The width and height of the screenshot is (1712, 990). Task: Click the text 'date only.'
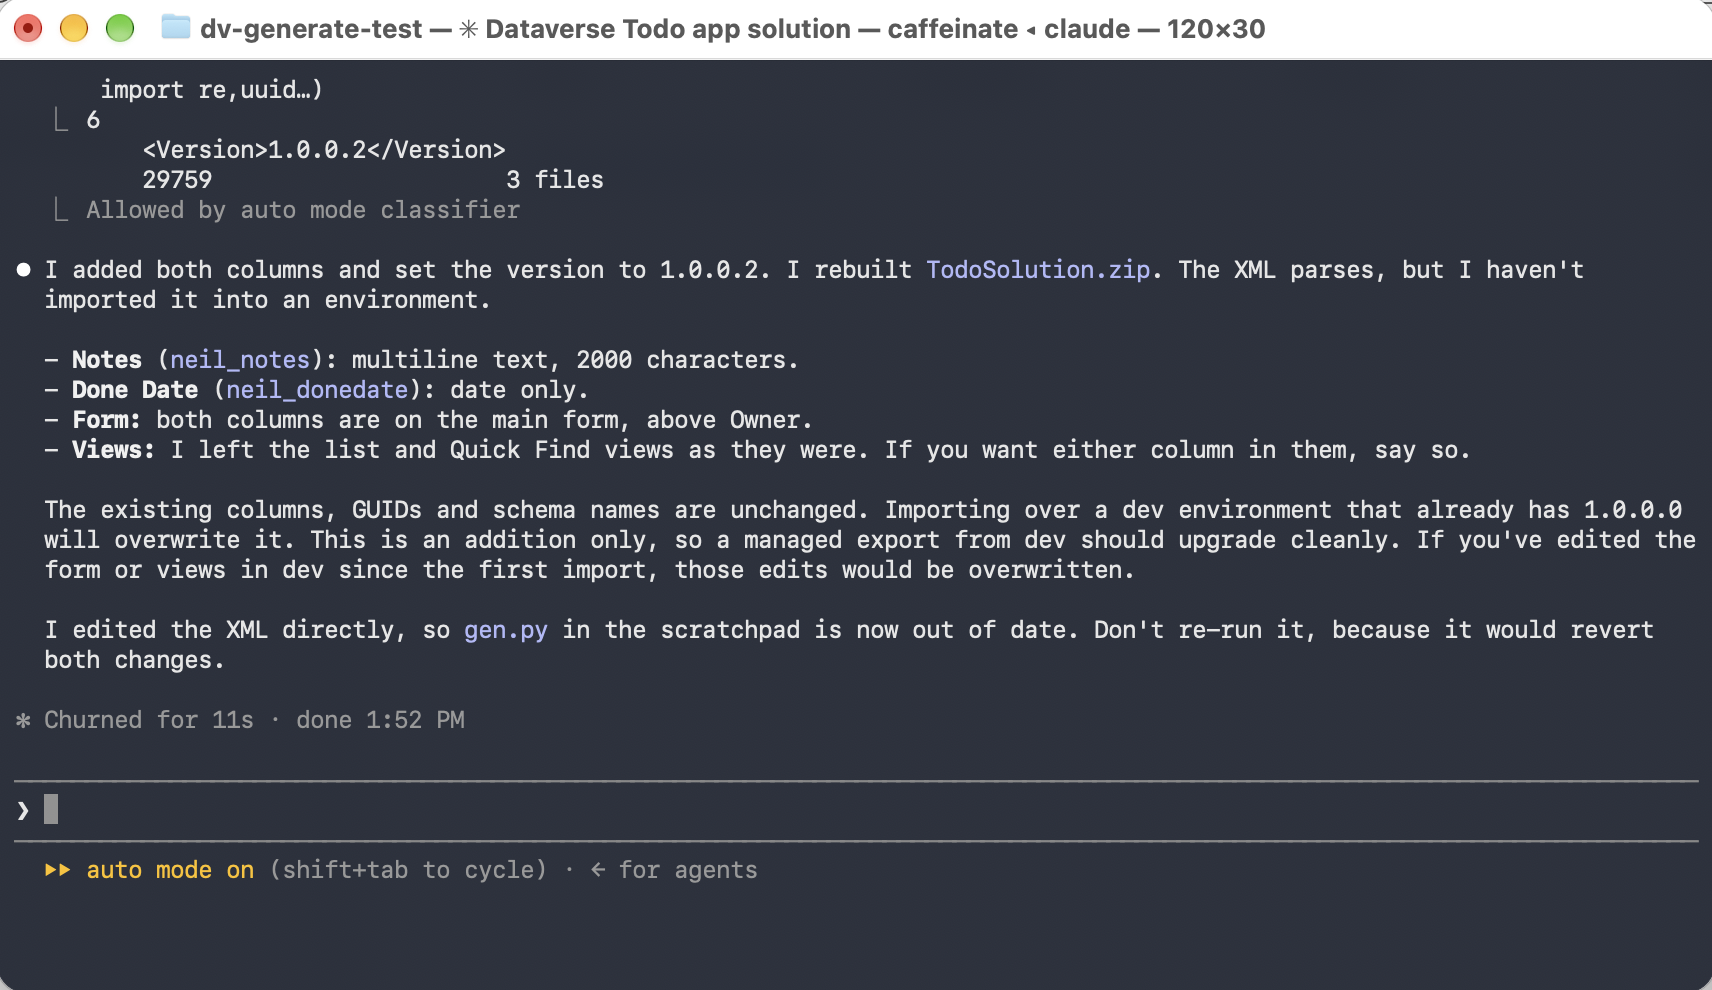(x=519, y=390)
